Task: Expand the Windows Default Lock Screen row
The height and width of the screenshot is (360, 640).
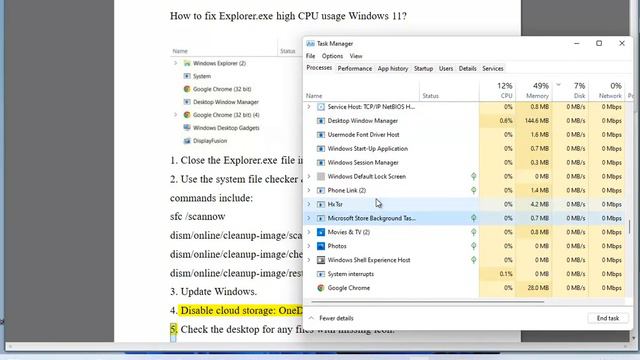Action: [x=309, y=176]
